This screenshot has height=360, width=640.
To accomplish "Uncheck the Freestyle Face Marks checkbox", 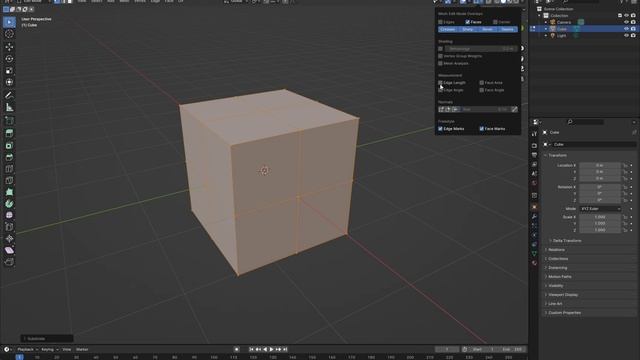I will [x=482, y=129].
